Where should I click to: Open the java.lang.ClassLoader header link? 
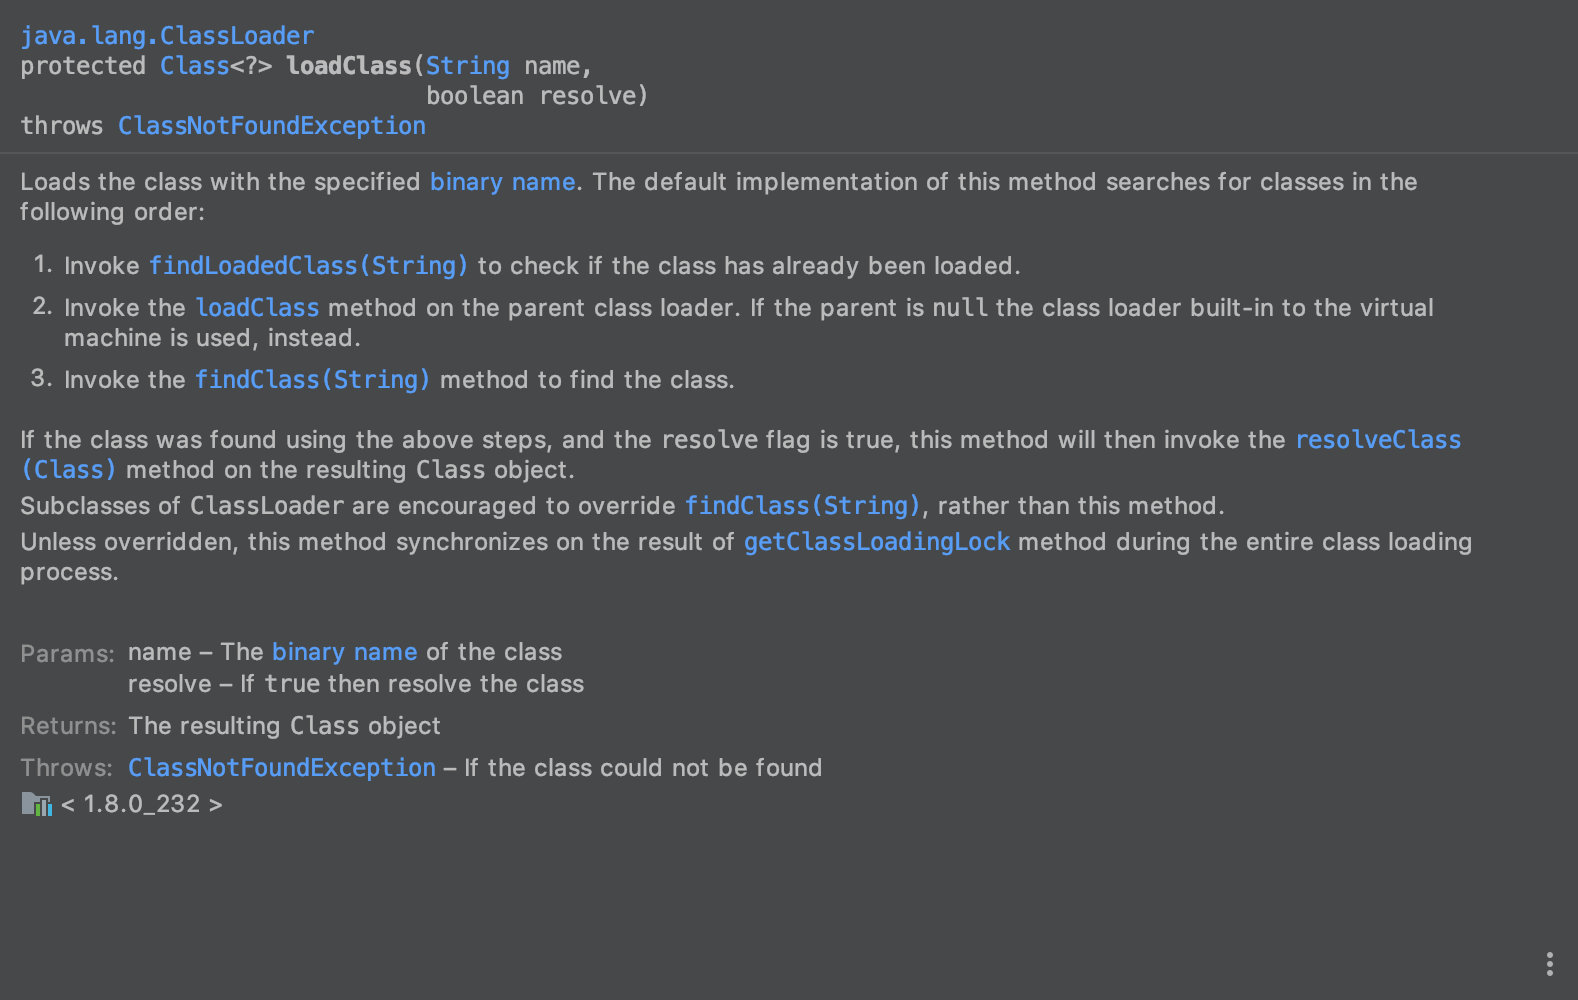click(x=167, y=36)
